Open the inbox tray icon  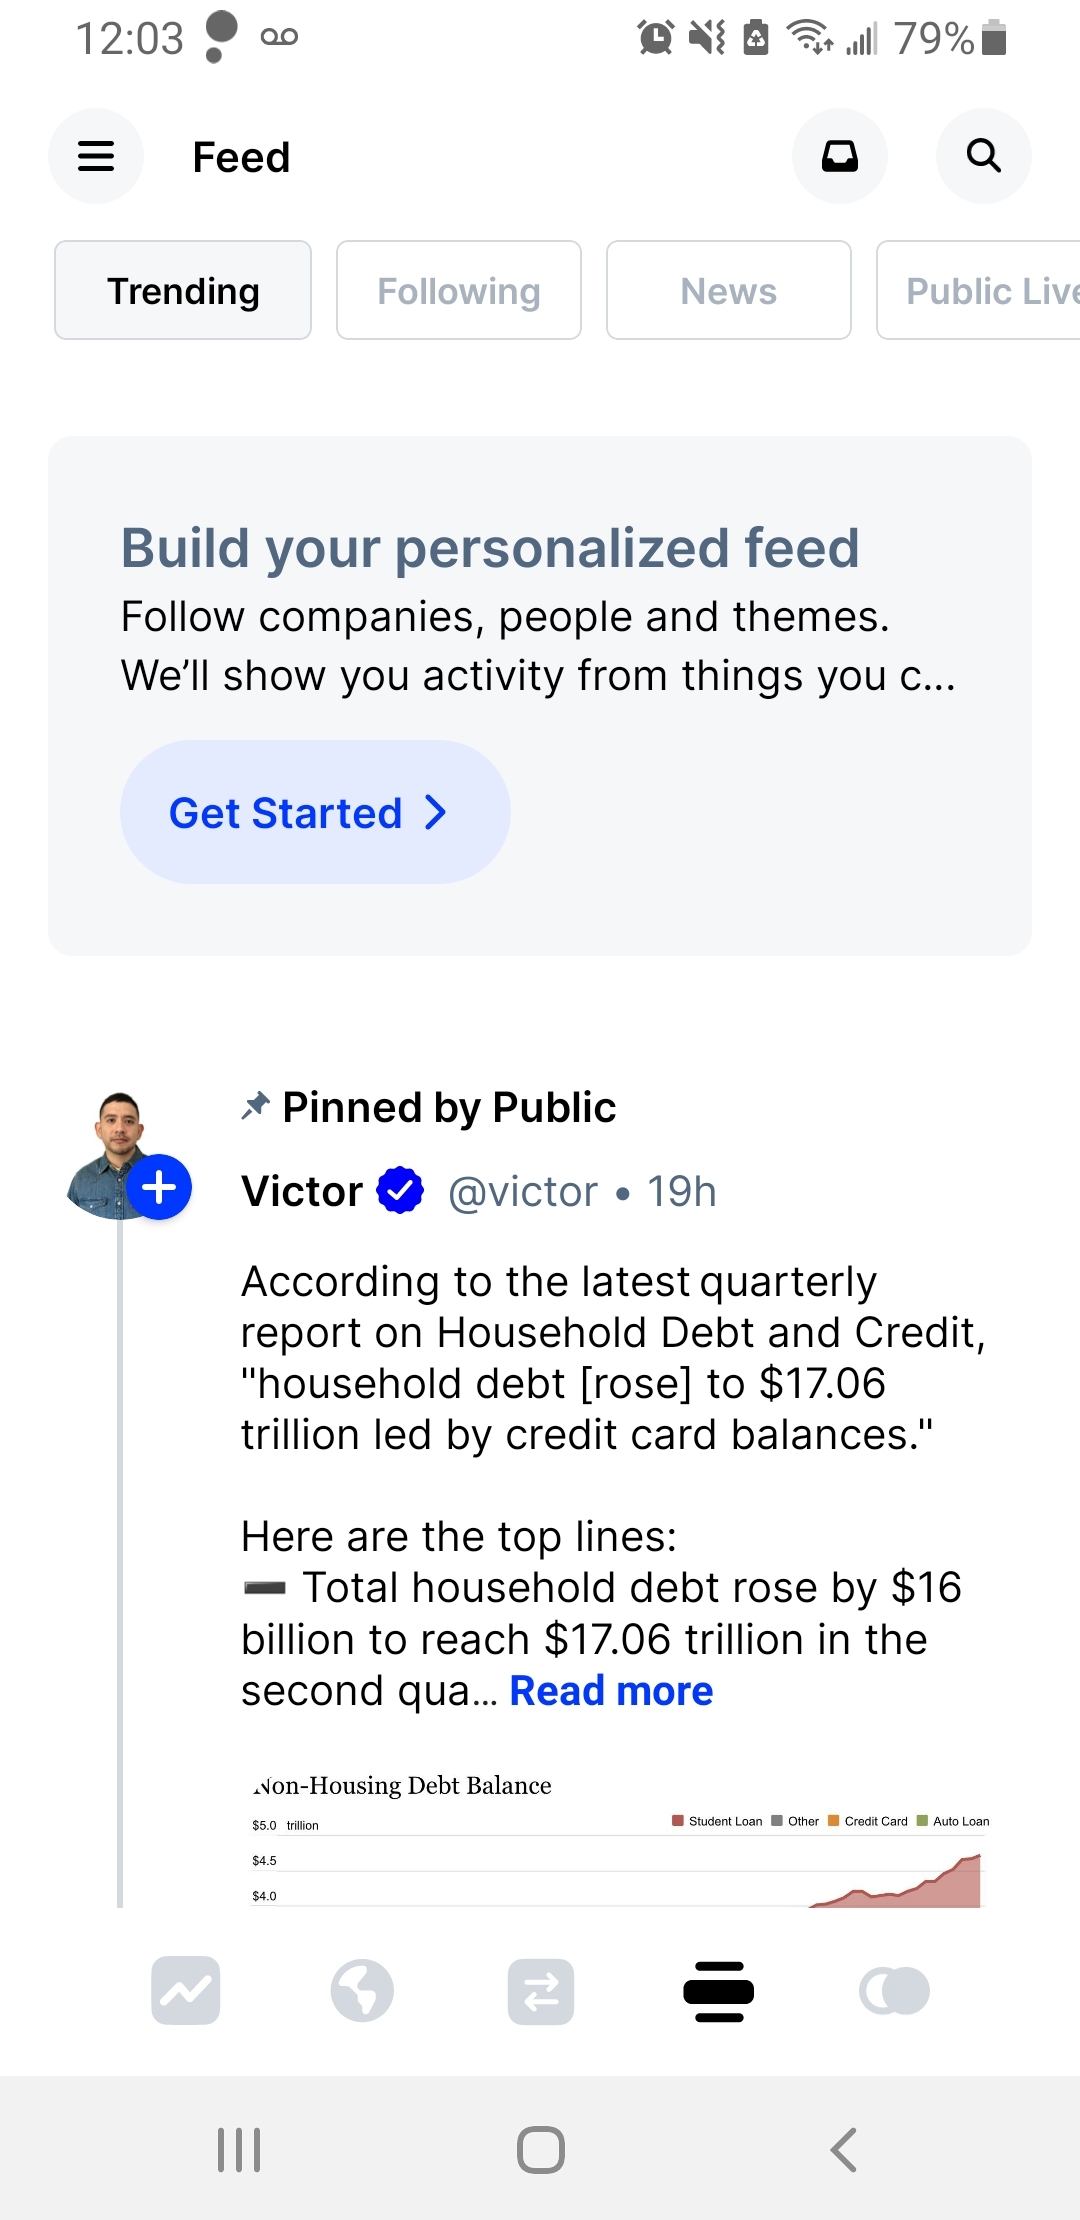coord(839,156)
